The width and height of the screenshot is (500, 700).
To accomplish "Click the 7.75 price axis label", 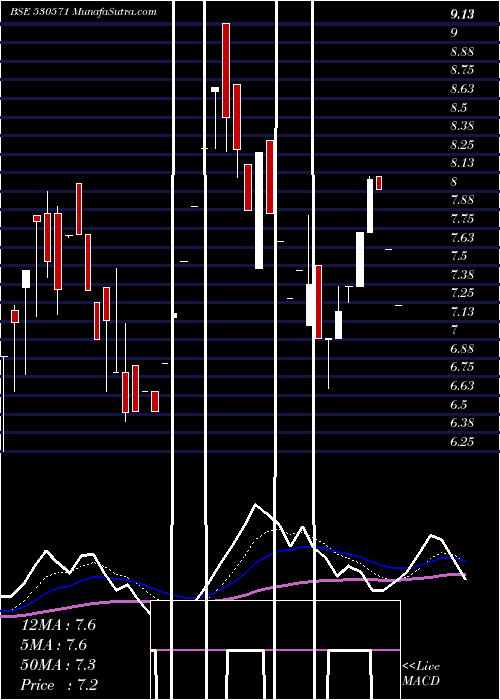I will (462, 219).
